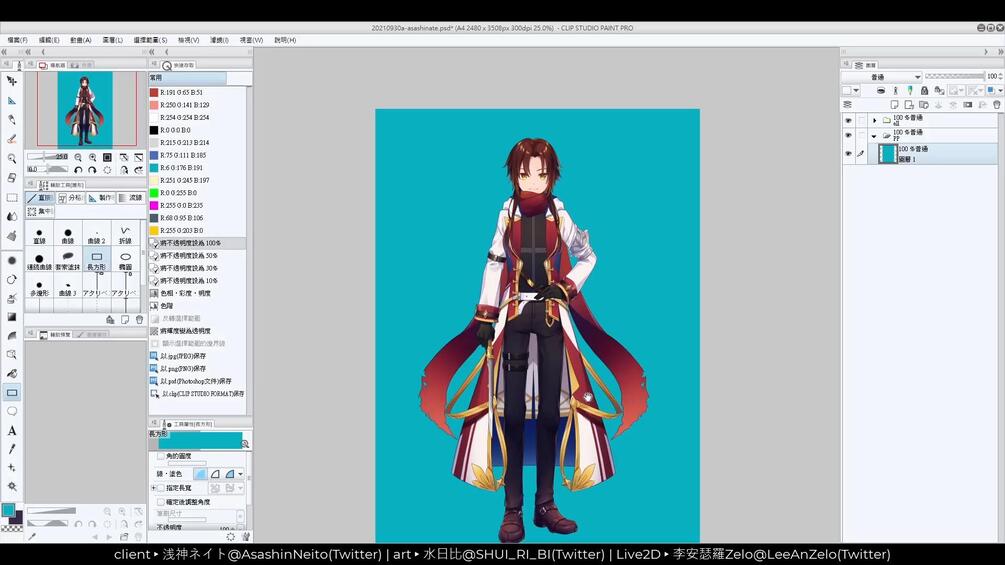Enable the 確定後調整角度 checkbox
The height and width of the screenshot is (565, 1005).
(160, 502)
